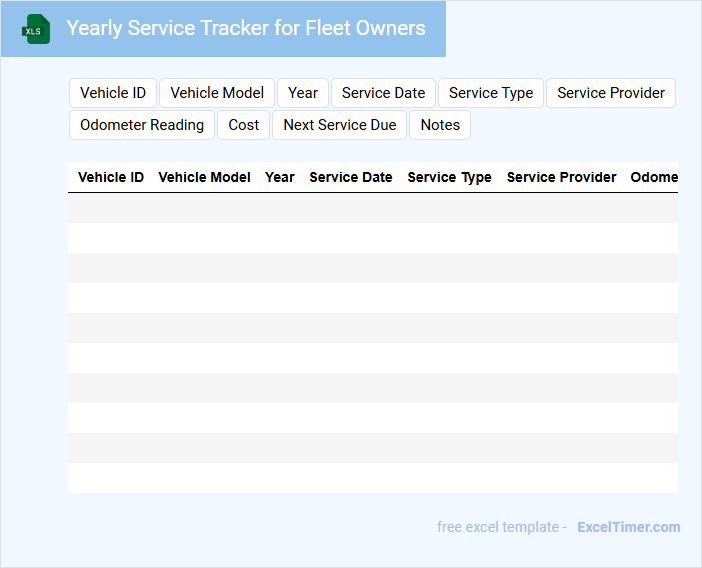Select the Cost tag button
This screenshot has height=568, width=702.
(244, 125)
